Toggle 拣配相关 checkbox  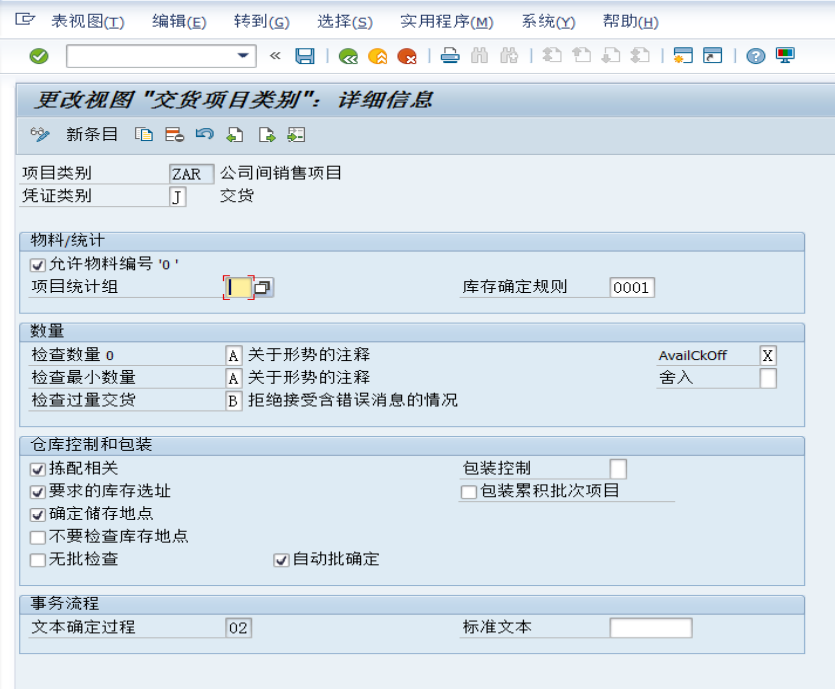pos(38,469)
